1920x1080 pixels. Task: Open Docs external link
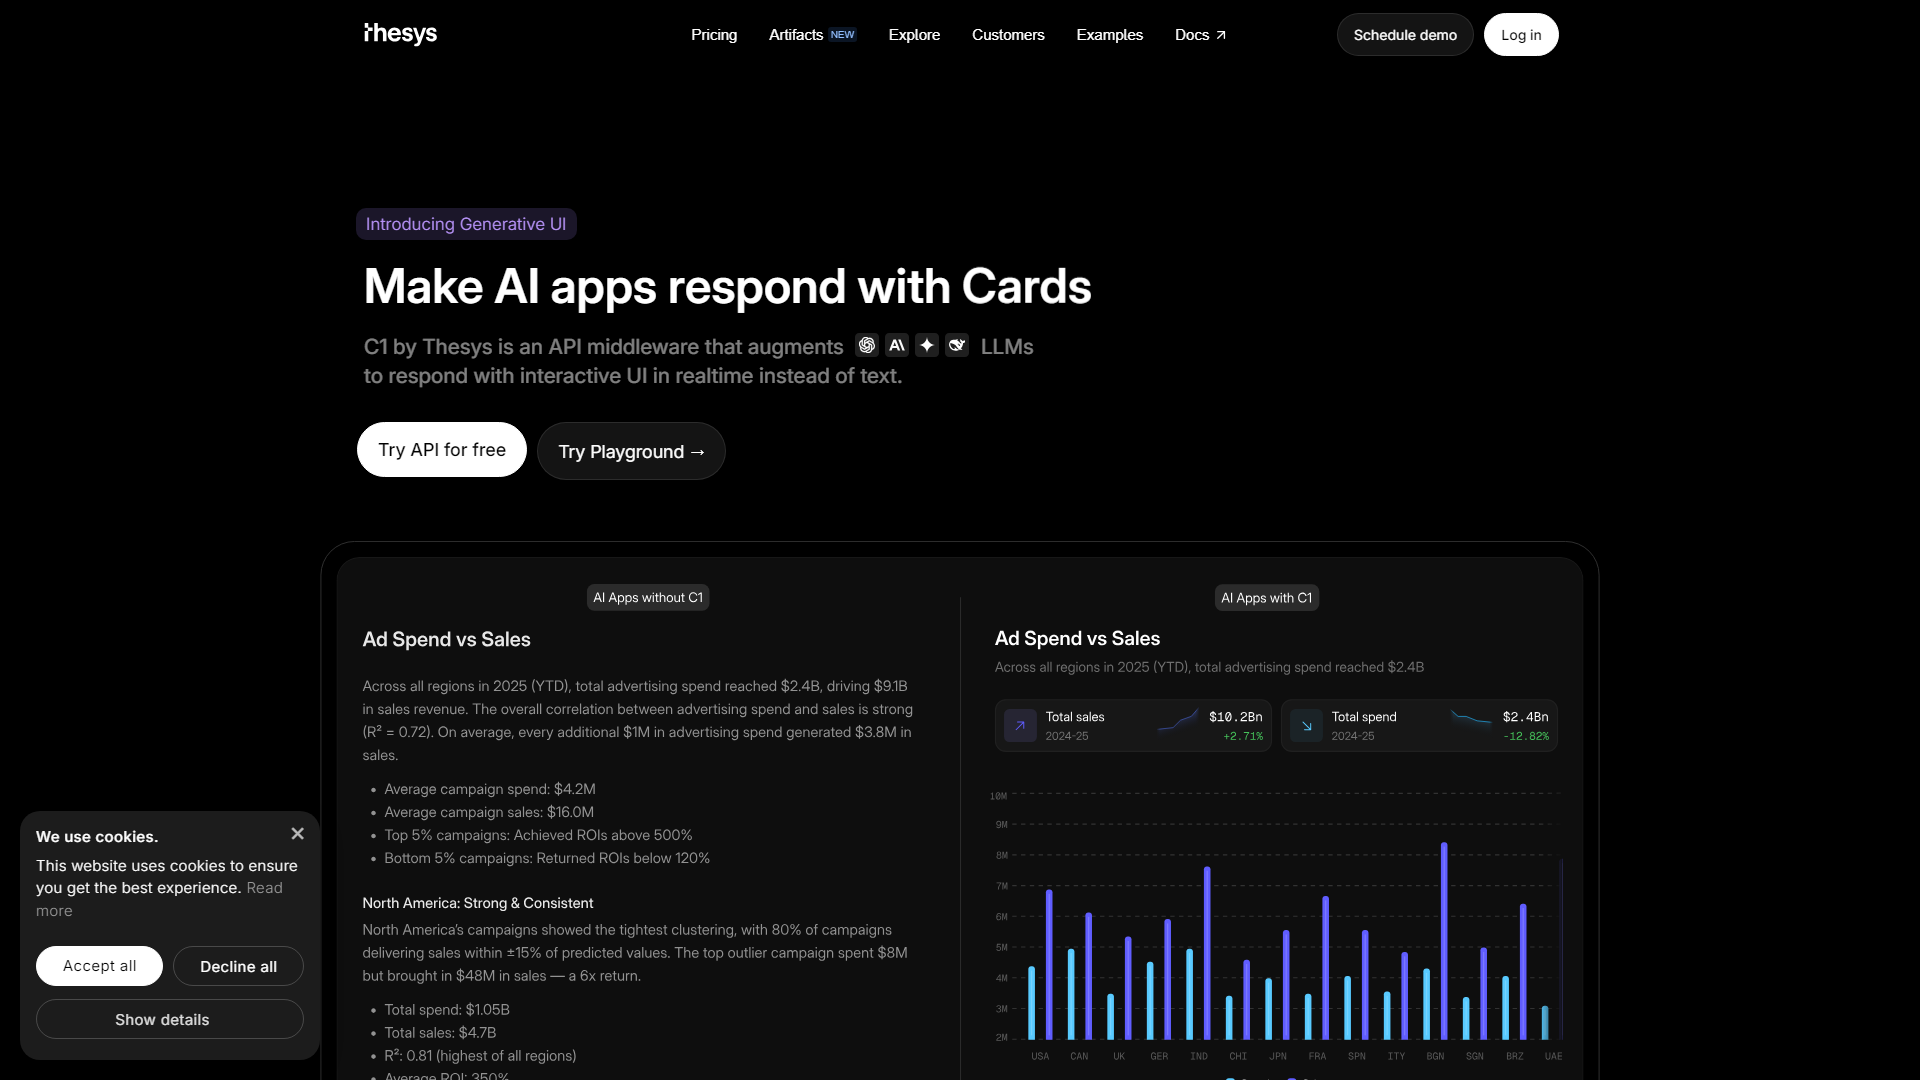1200,35
